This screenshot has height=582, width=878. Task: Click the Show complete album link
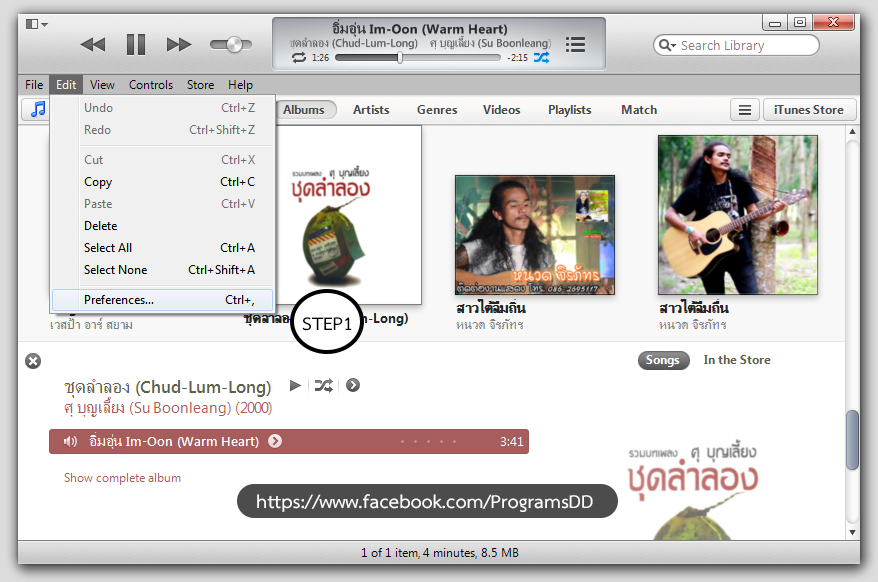[122, 478]
